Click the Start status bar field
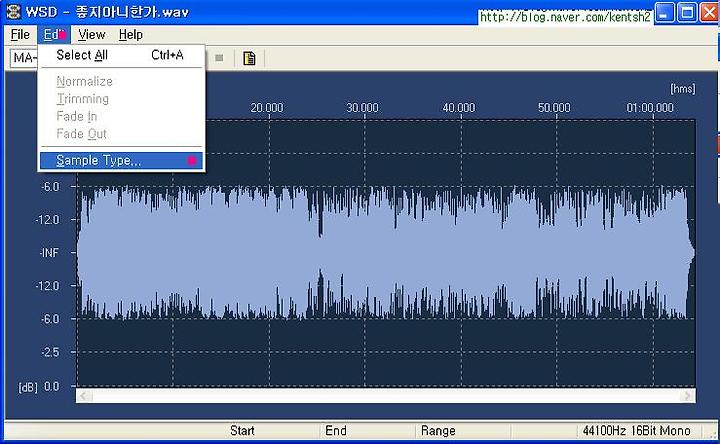720x444 pixels. [x=242, y=431]
